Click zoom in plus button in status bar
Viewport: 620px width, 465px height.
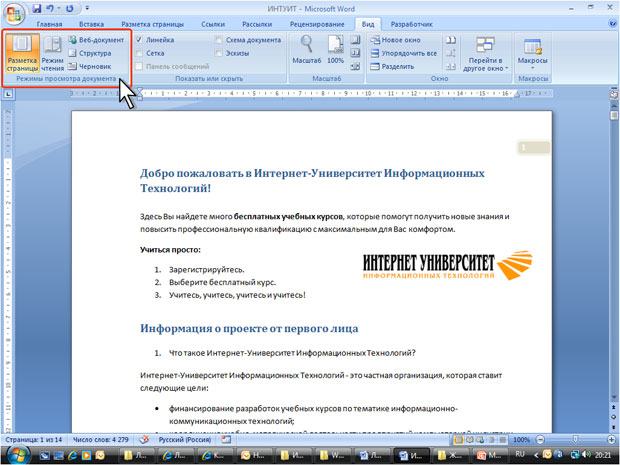tap(611, 440)
